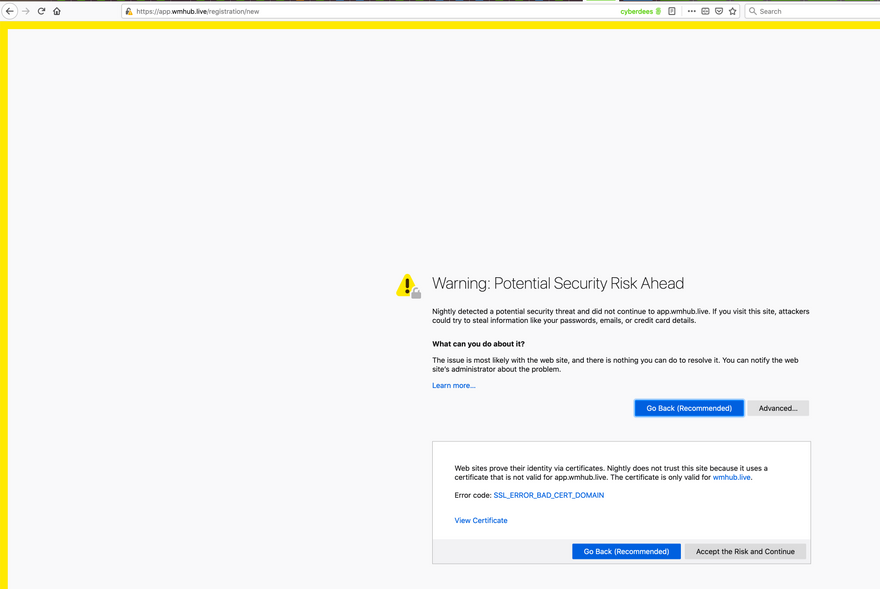Click the SSL_ERROR_BAD_CERT_DOMAIN error code
Screen dimensions: 880x589
pos(548,495)
